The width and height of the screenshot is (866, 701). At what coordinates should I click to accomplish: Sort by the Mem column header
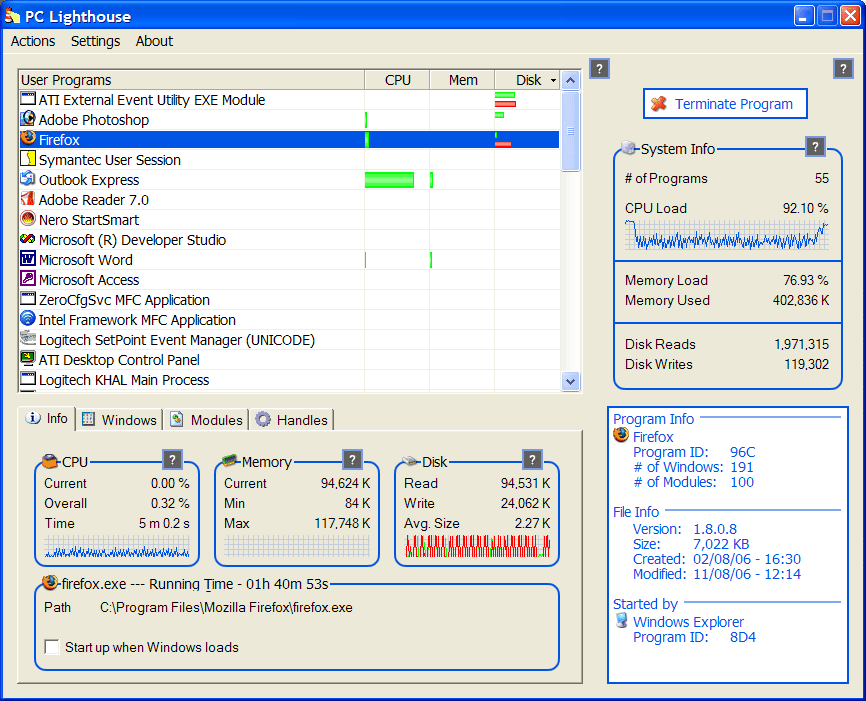[x=462, y=80]
